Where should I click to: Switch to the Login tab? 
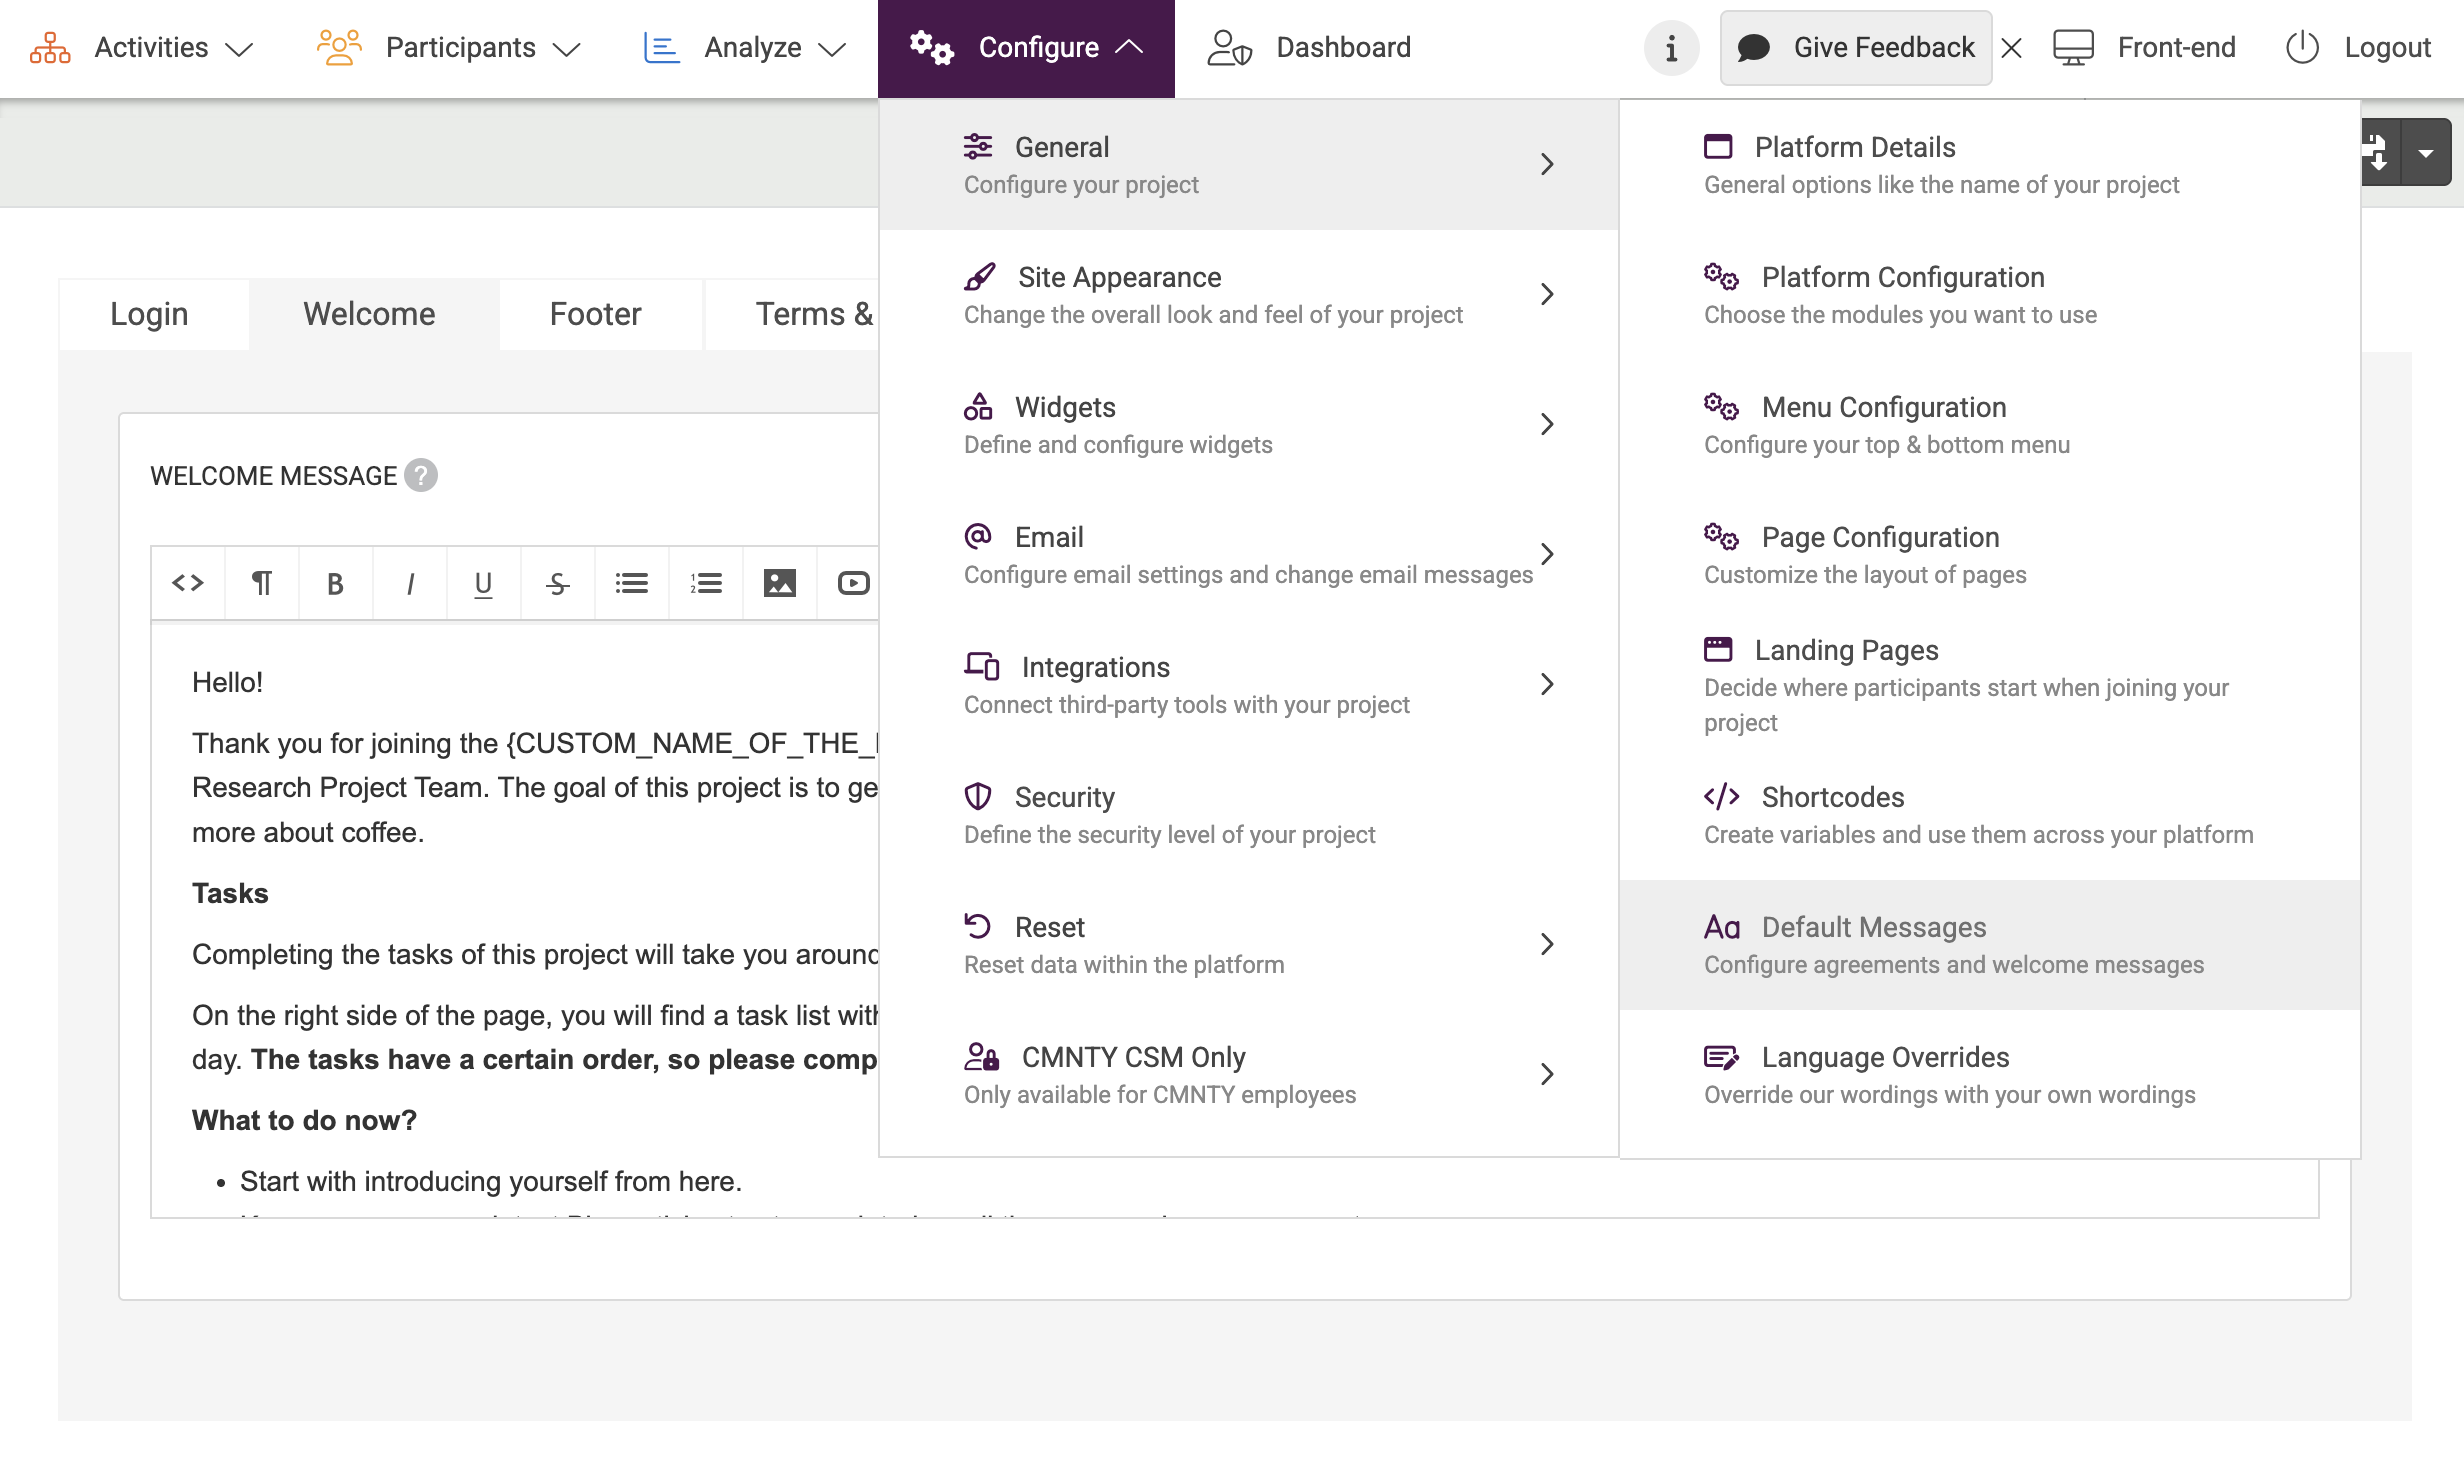point(149,314)
